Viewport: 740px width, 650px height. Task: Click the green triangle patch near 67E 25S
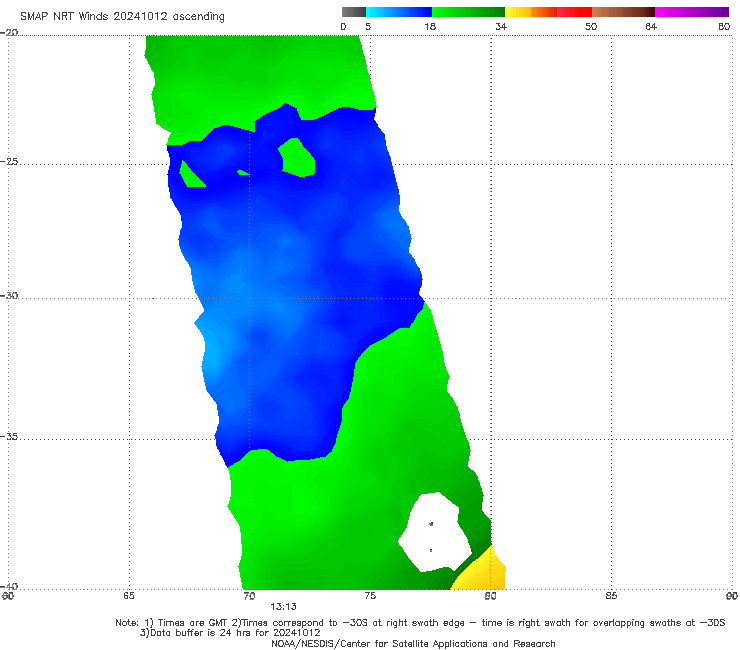191,176
